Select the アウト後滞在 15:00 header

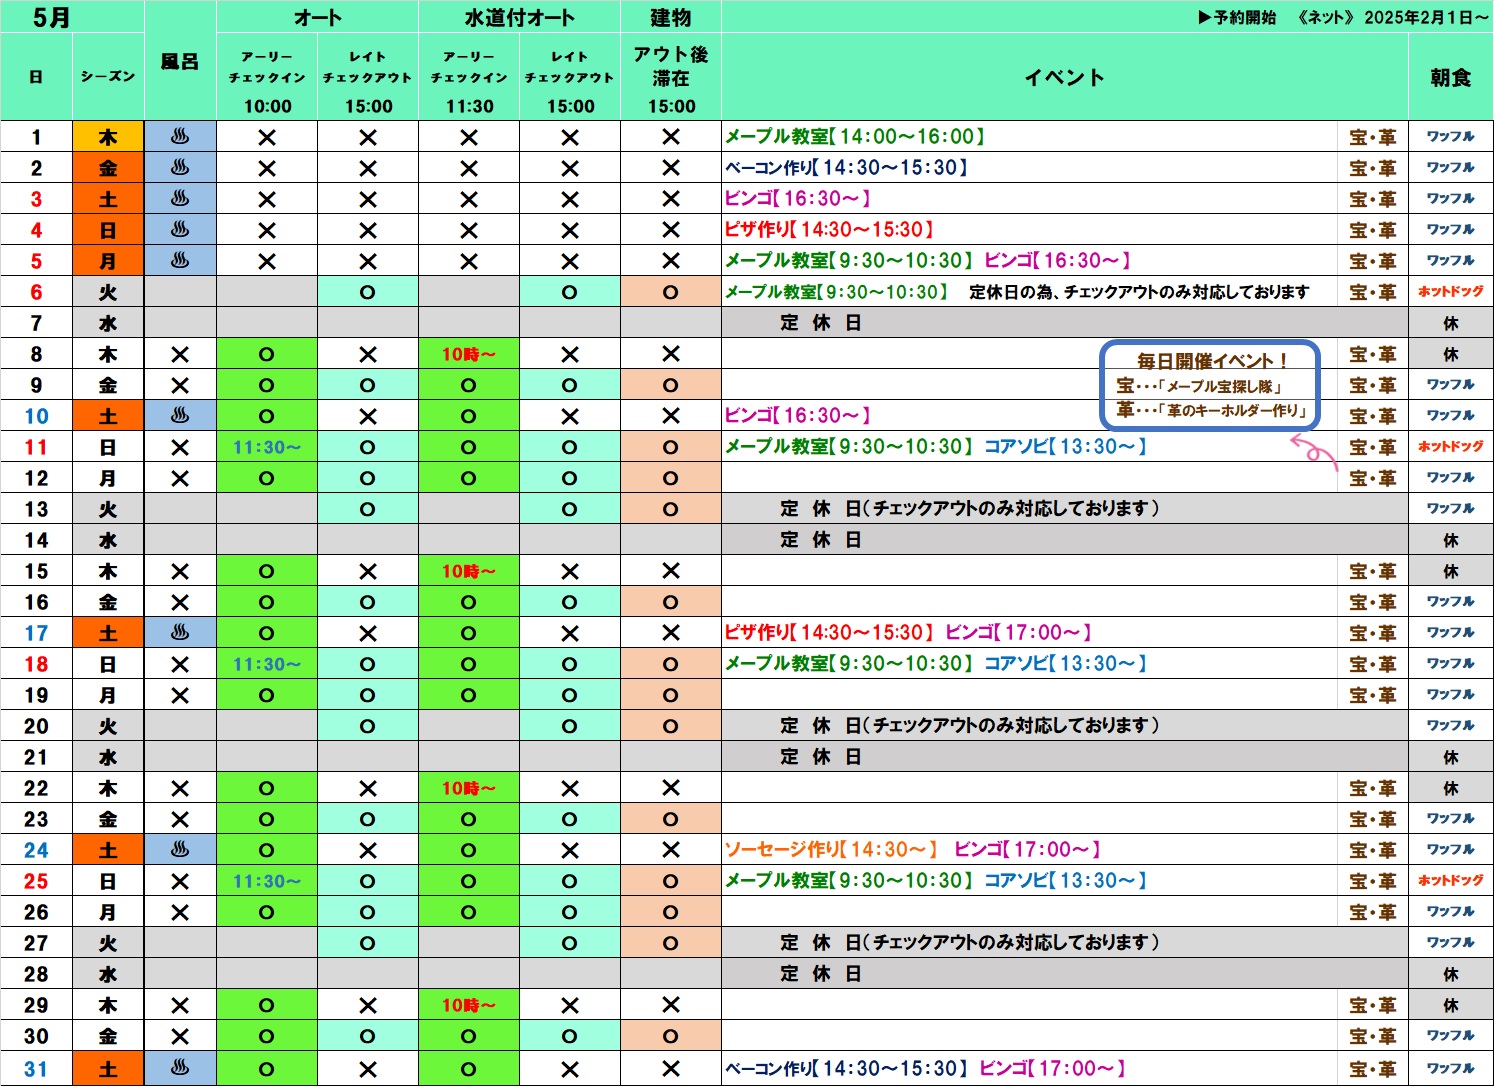pyautogui.click(x=671, y=79)
